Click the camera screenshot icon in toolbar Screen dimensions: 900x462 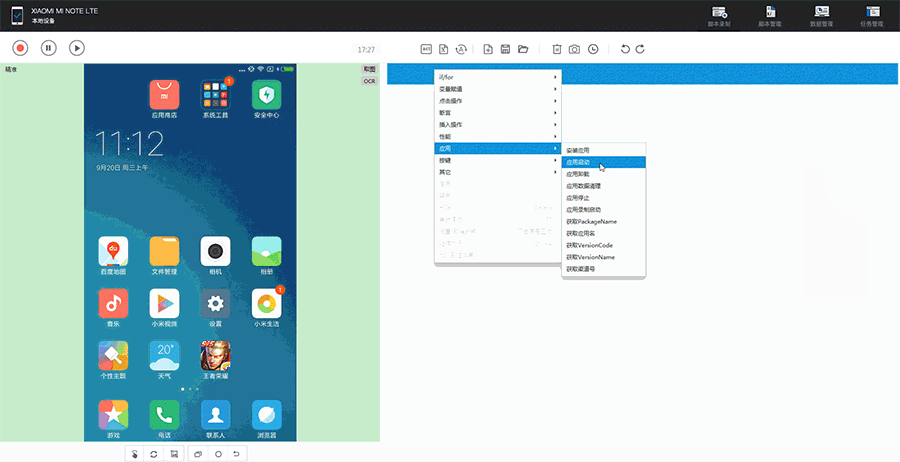tap(574, 49)
